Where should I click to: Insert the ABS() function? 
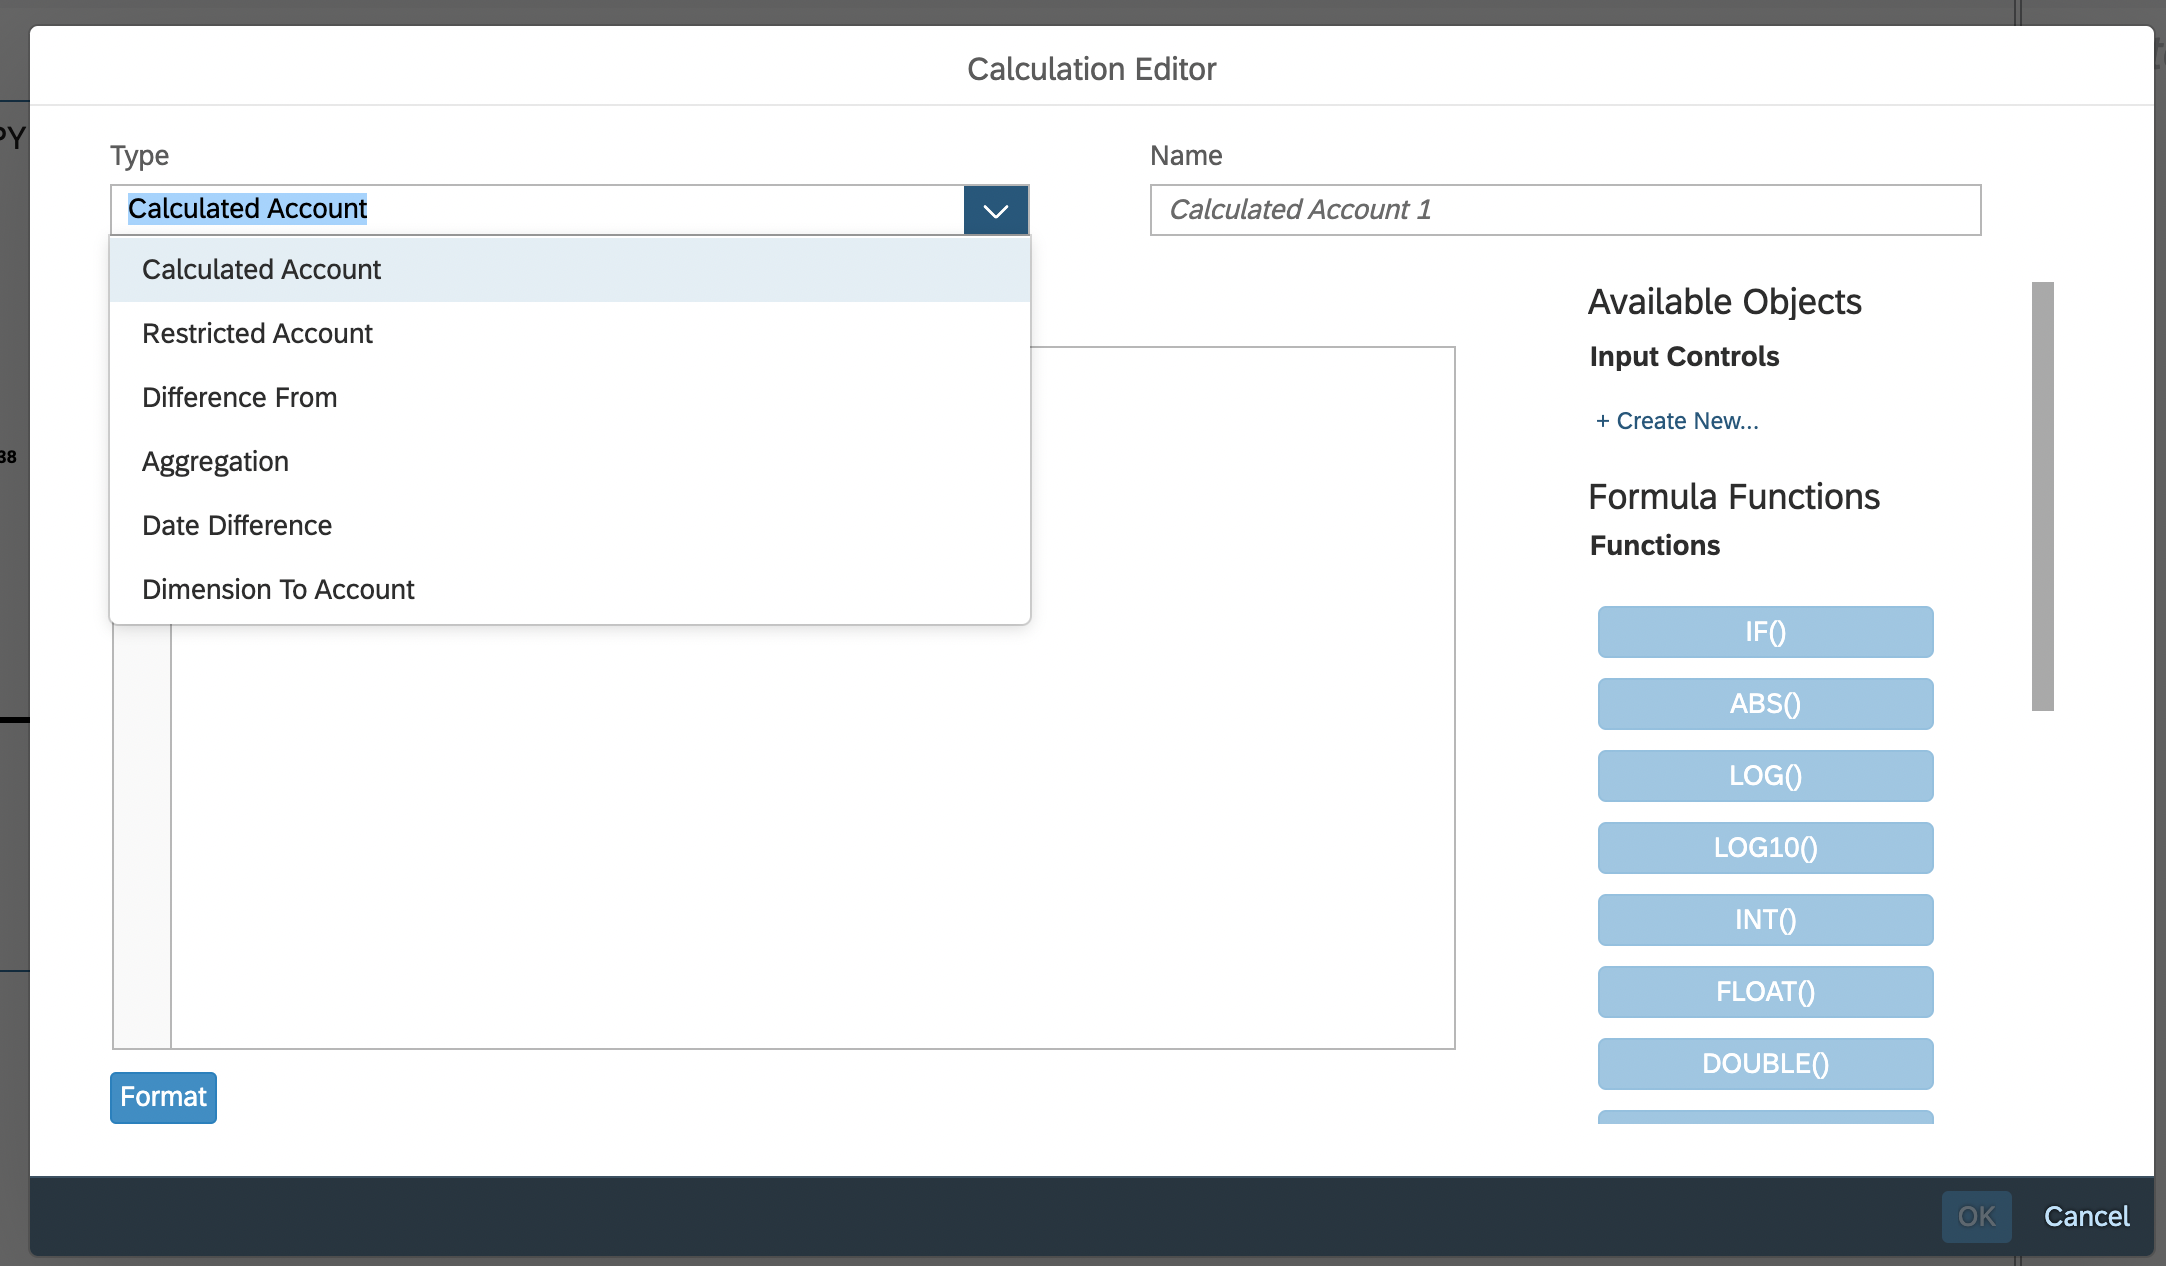1764,704
